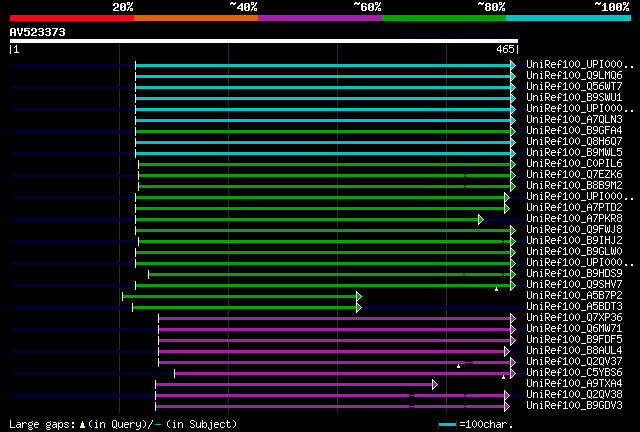
Task: Click the red 20% identity legend segment
Action: (x=72, y=18)
